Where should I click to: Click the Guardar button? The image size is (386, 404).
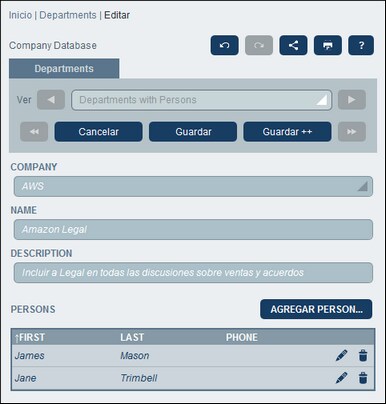pyautogui.click(x=193, y=132)
